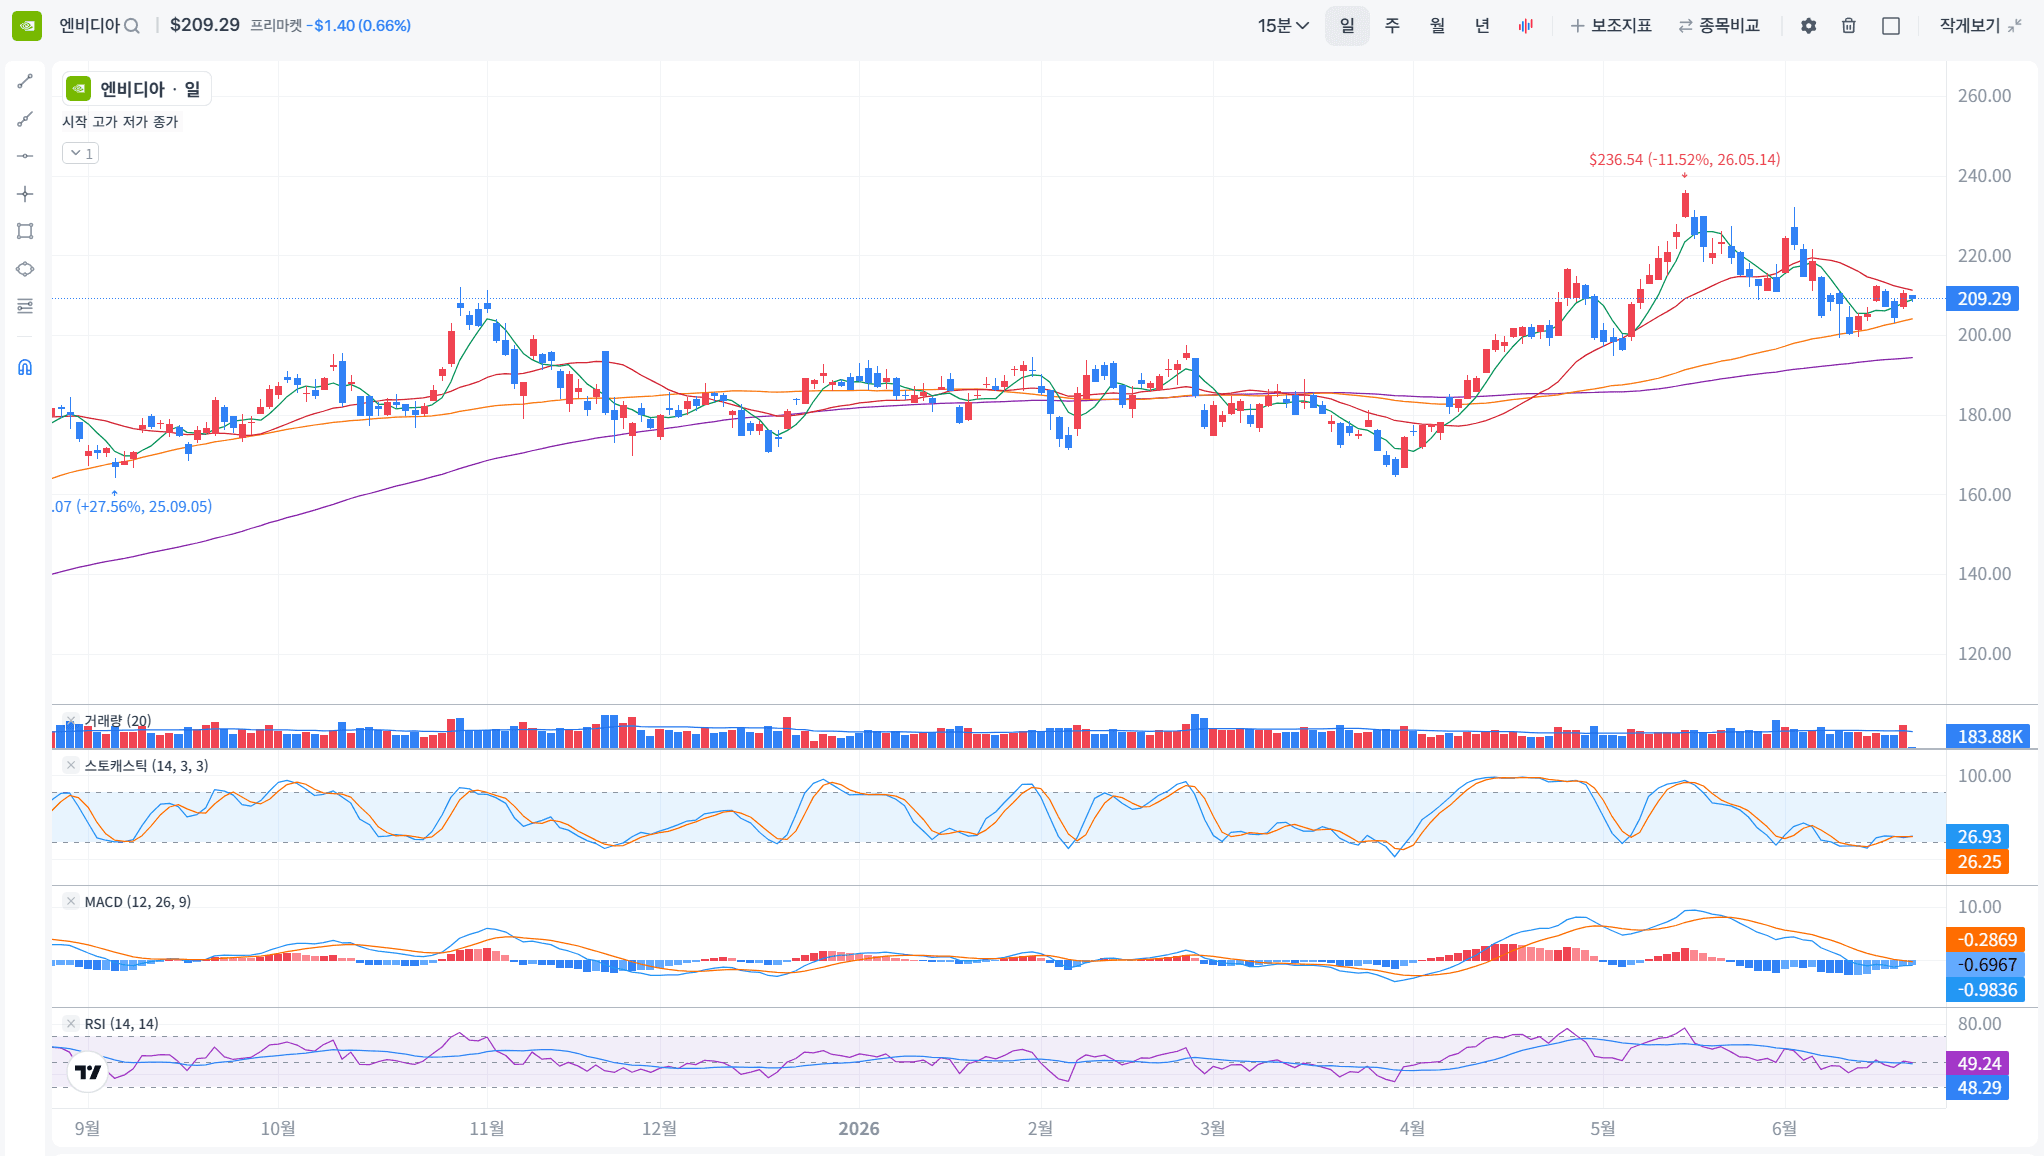The width and height of the screenshot is (2044, 1156).
Task: Click the $236.54 high price annotation
Action: (1684, 159)
